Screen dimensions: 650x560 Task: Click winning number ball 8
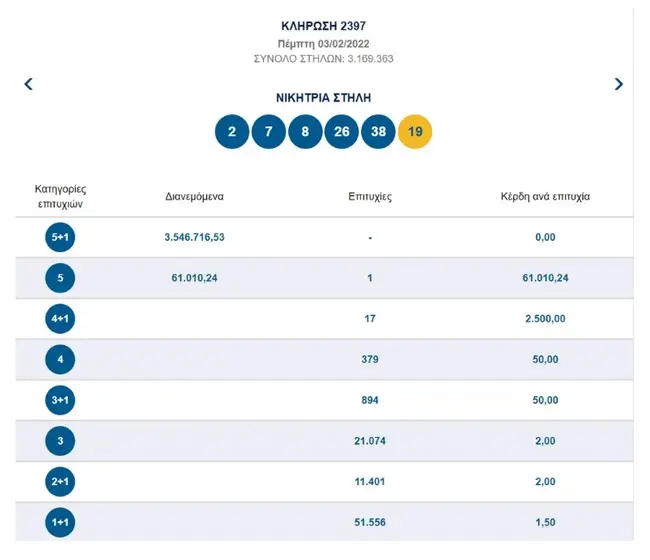305,132
